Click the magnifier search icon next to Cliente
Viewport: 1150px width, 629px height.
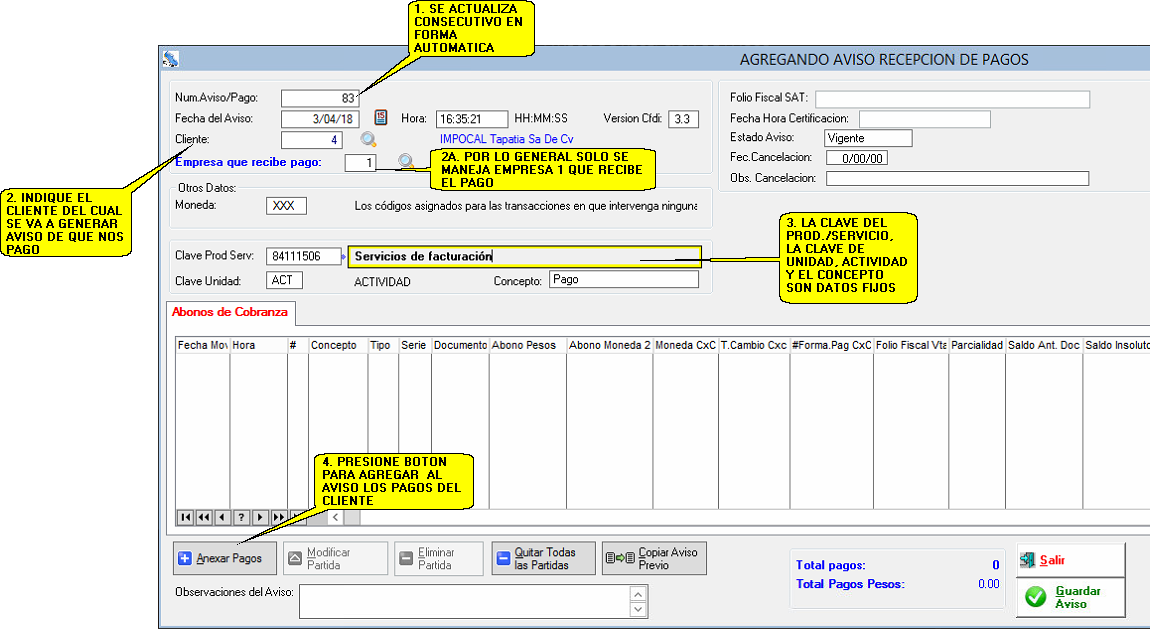point(369,140)
